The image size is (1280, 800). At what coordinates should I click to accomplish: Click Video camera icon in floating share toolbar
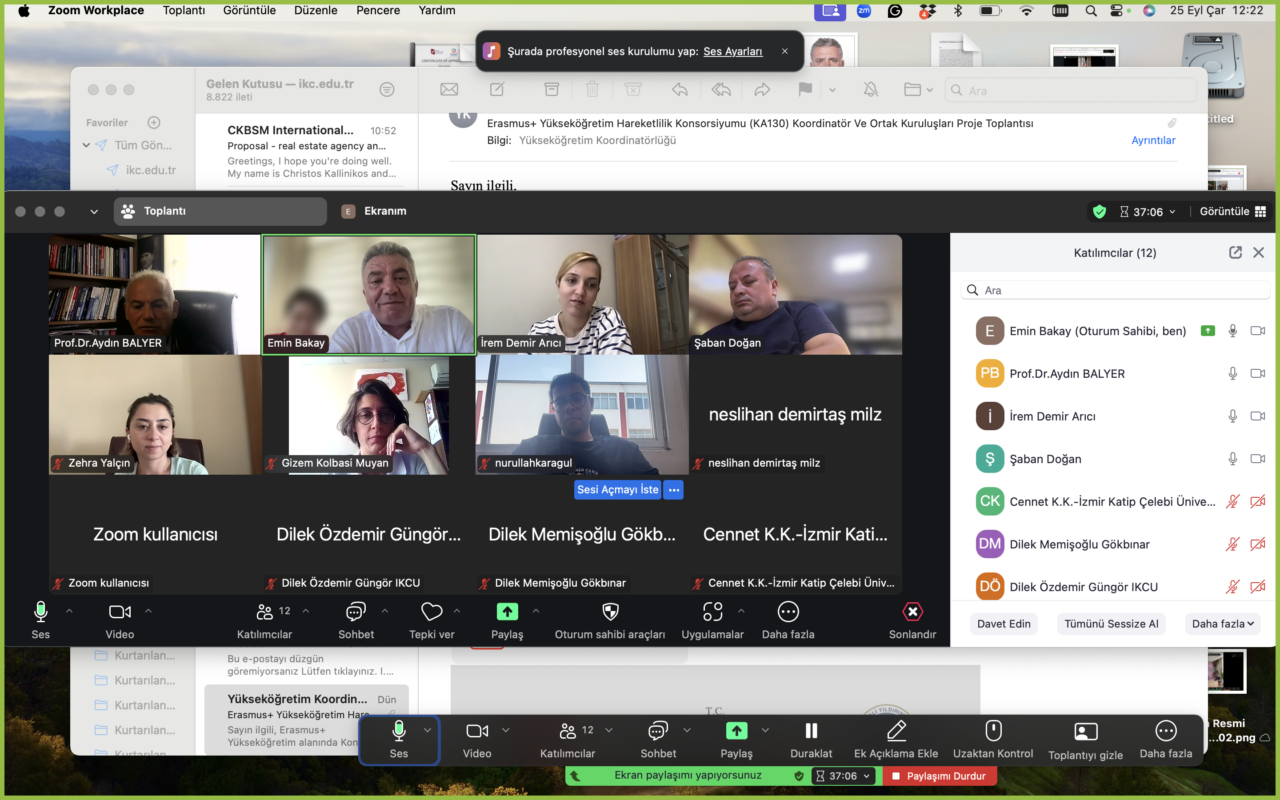(477, 732)
